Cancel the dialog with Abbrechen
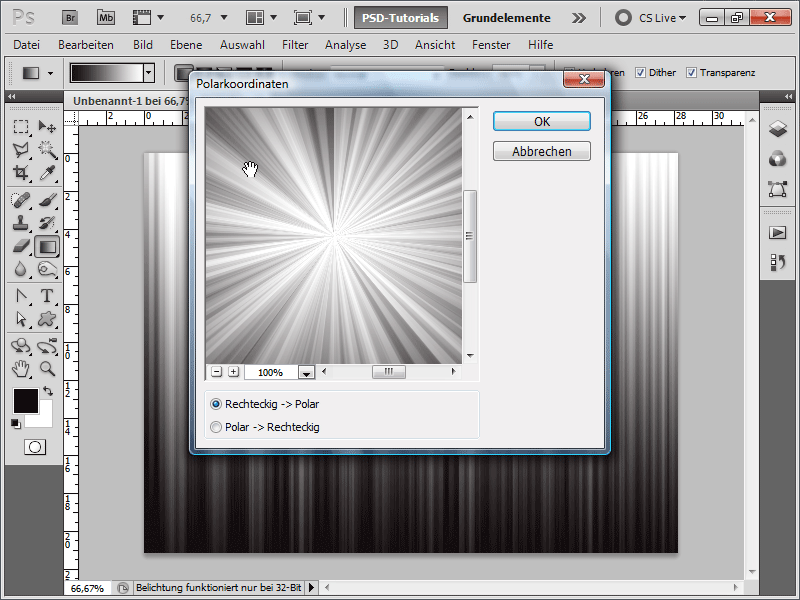 tap(542, 152)
